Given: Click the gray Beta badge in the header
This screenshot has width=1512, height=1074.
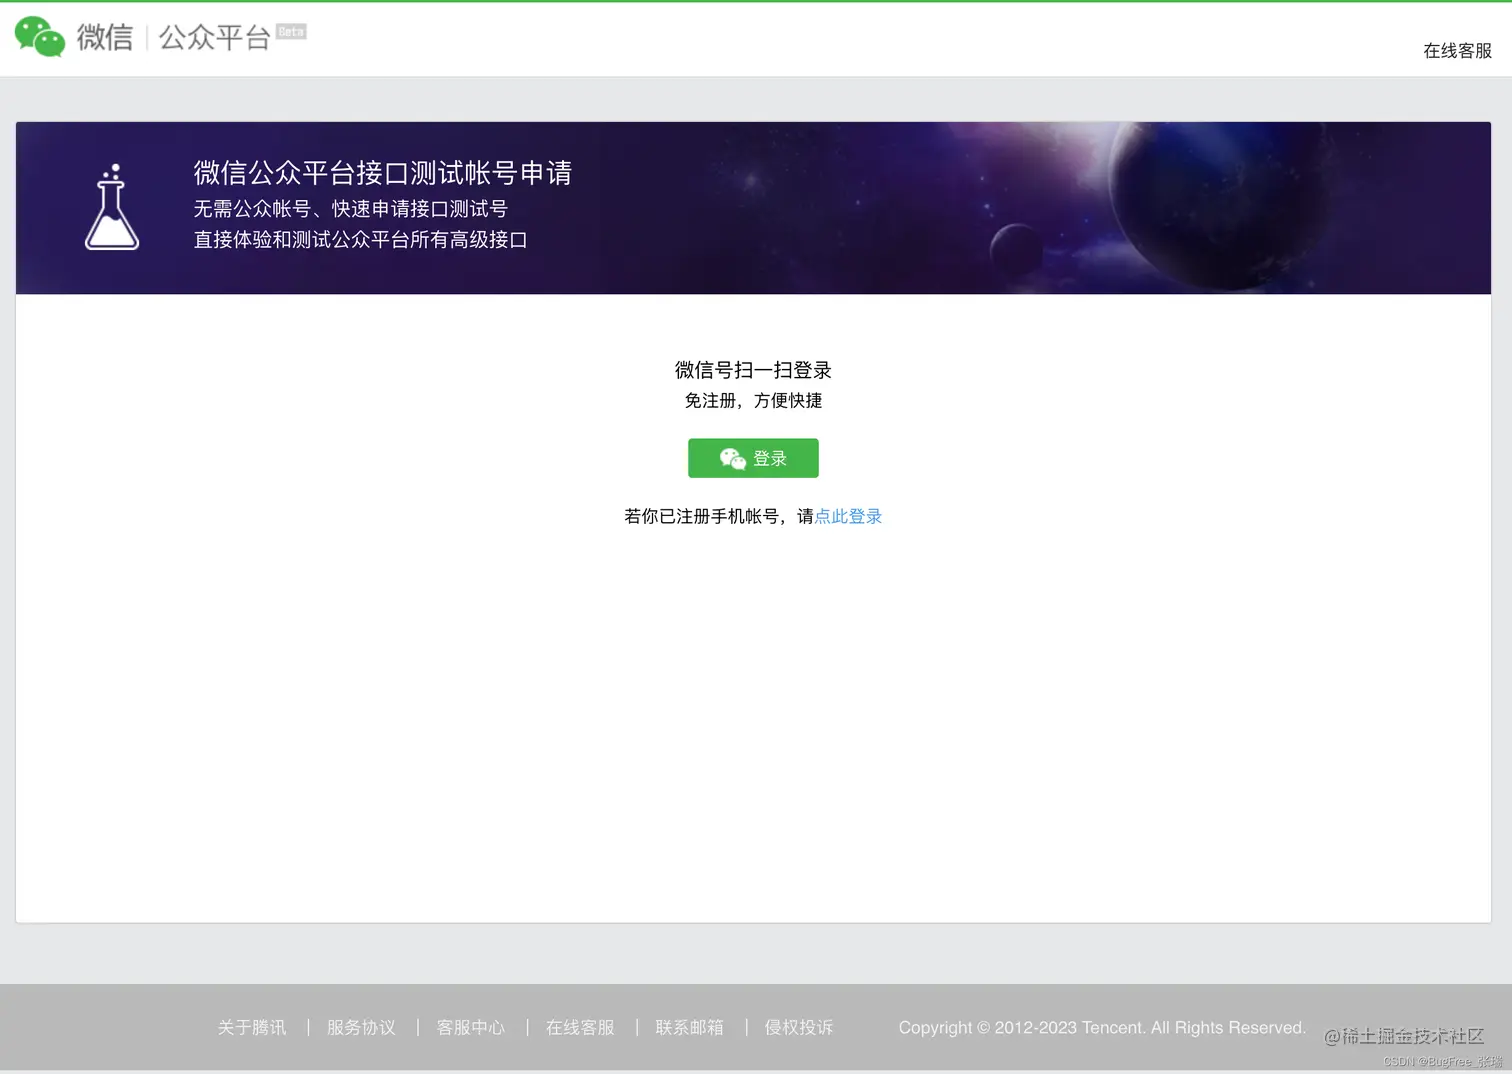Looking at the screenshot, I should [290, 31].
